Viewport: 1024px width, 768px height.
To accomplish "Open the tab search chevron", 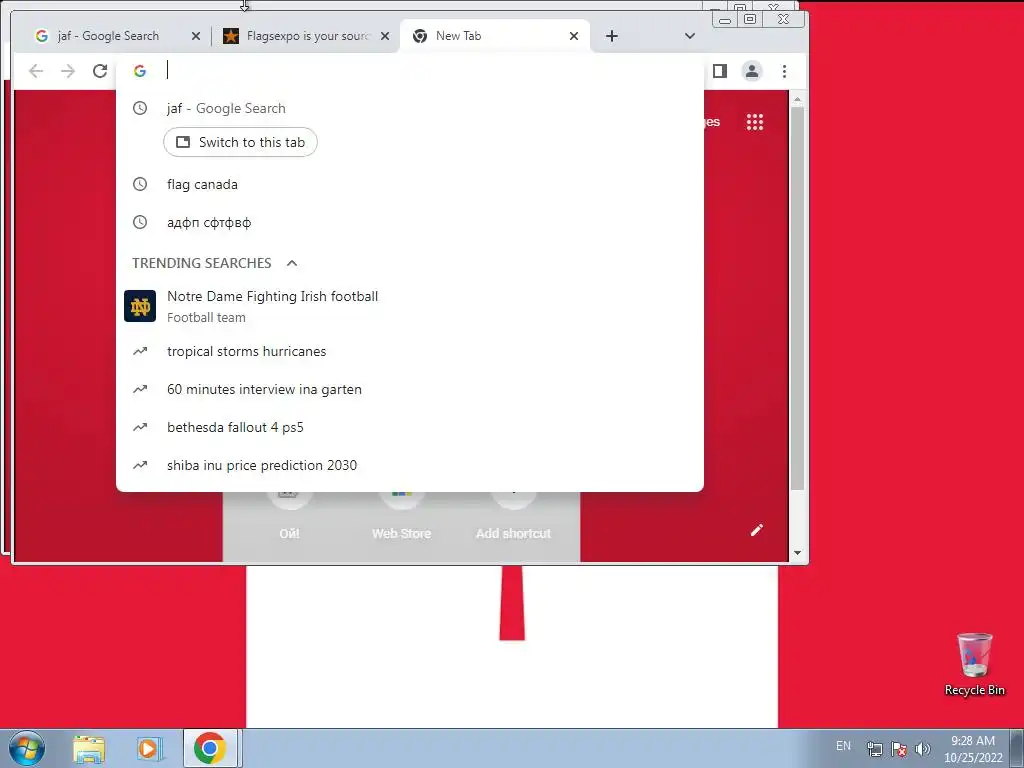I will 690,36.
